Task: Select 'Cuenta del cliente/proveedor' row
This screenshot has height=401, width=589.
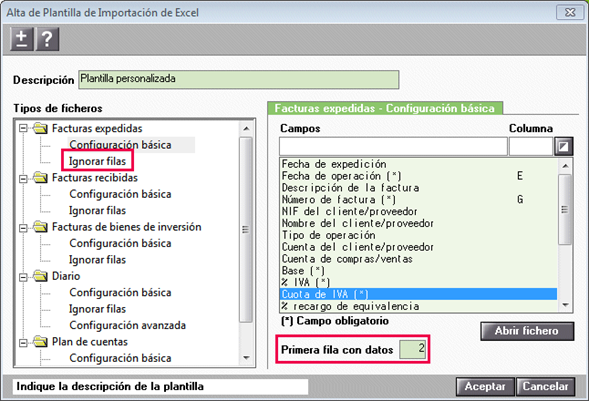Action: (418, 247)
